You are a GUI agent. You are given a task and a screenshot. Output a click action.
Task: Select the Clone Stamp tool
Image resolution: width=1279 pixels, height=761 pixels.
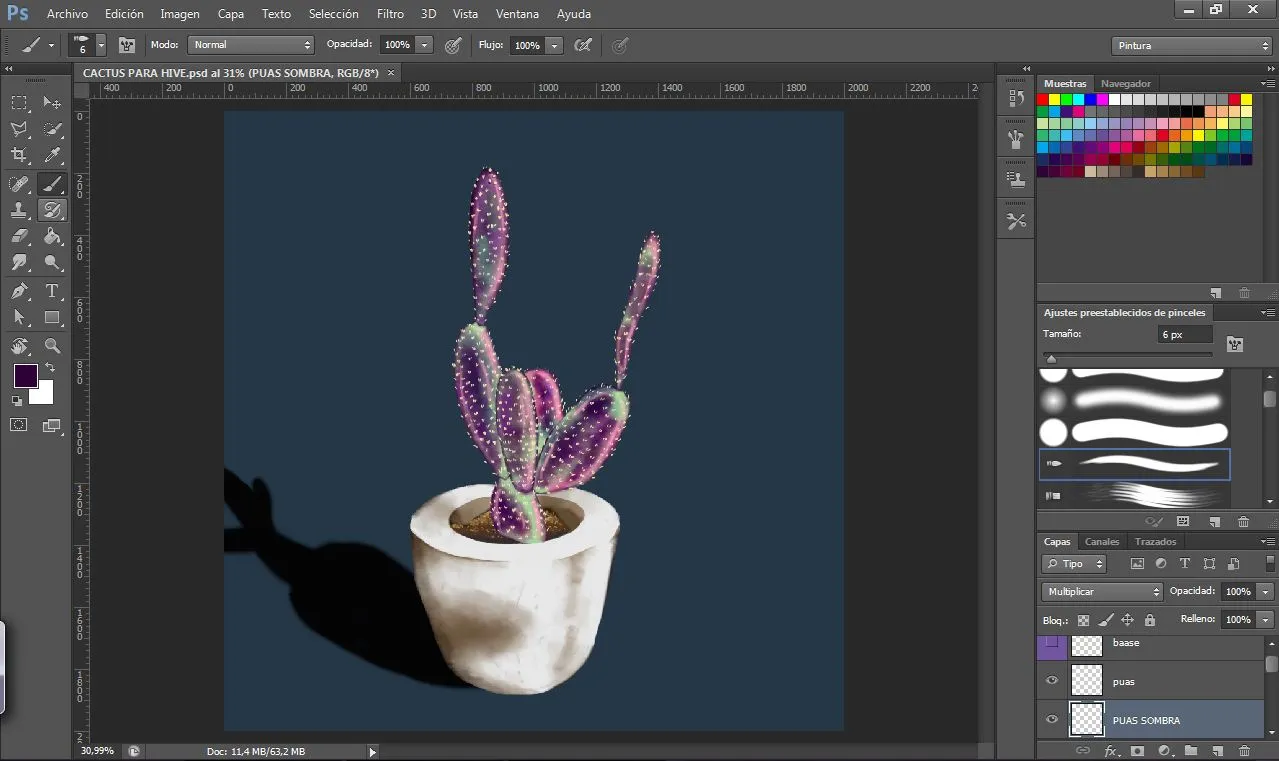coord(19,210)
